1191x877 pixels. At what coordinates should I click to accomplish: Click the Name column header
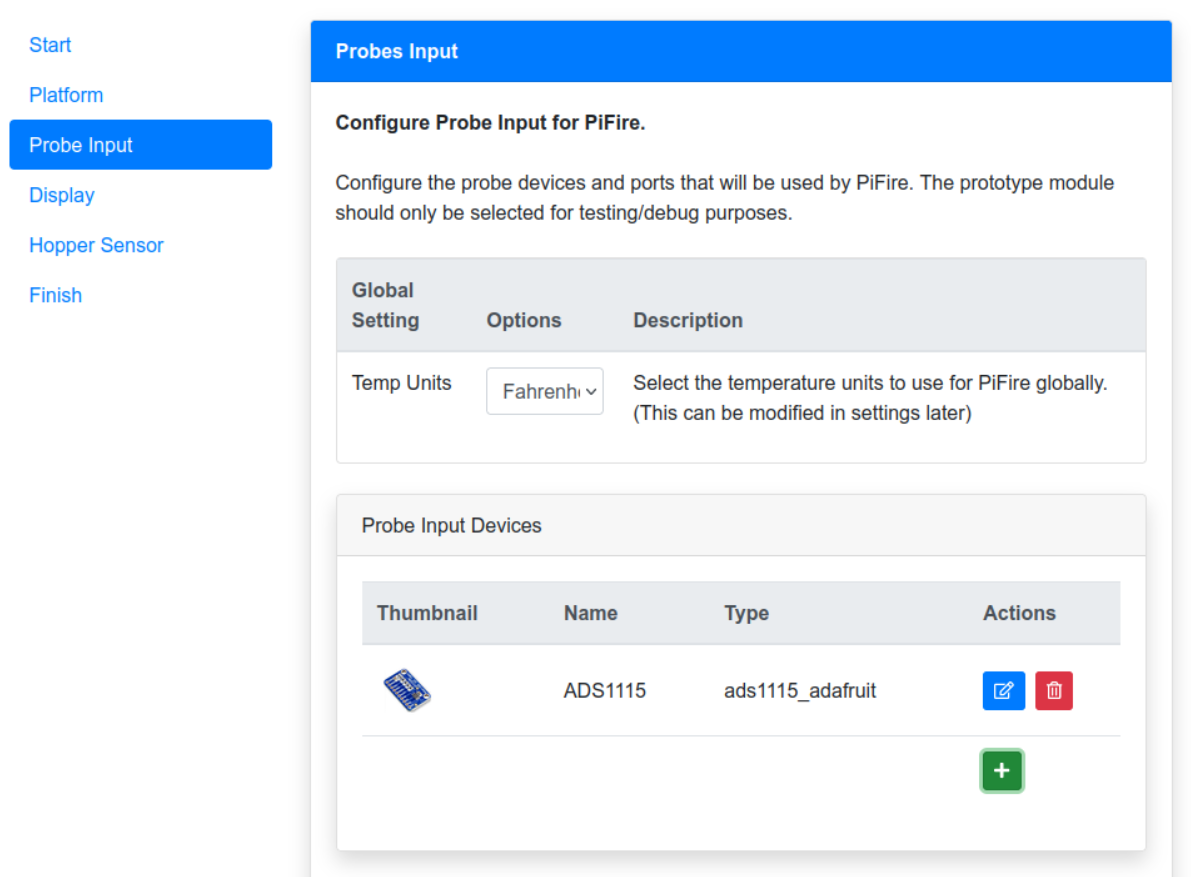pos(590,613)
